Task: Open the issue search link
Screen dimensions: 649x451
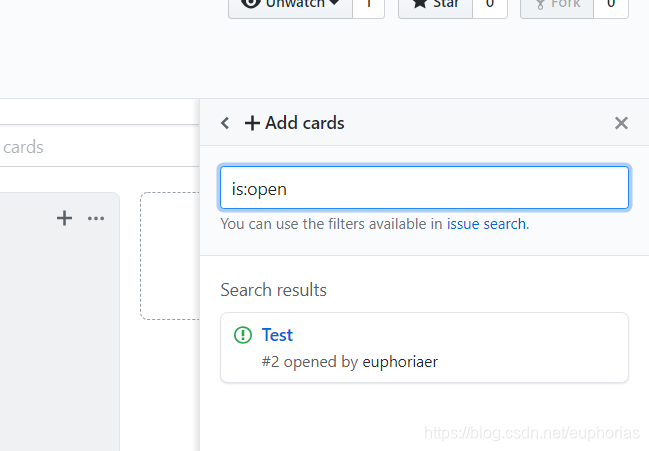Action: point(486,224)
